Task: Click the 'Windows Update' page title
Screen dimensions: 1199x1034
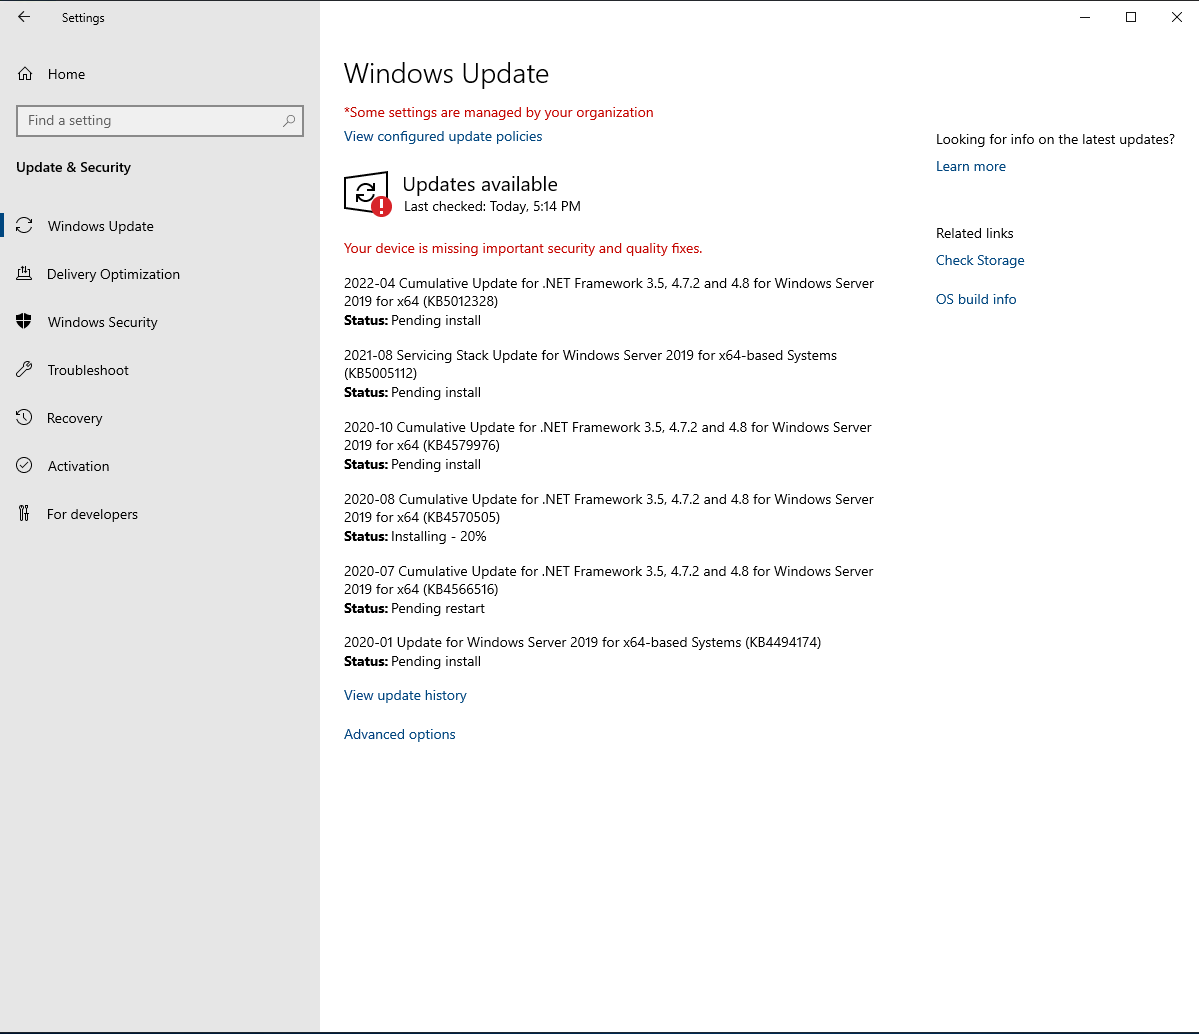Action: tap(447, 73)
